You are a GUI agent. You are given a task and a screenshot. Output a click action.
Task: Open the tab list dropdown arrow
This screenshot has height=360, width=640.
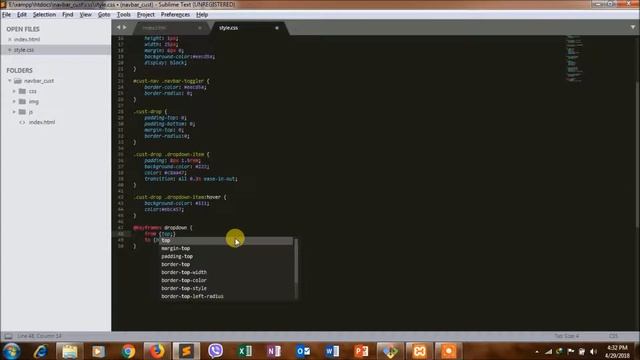coord(633,27)
